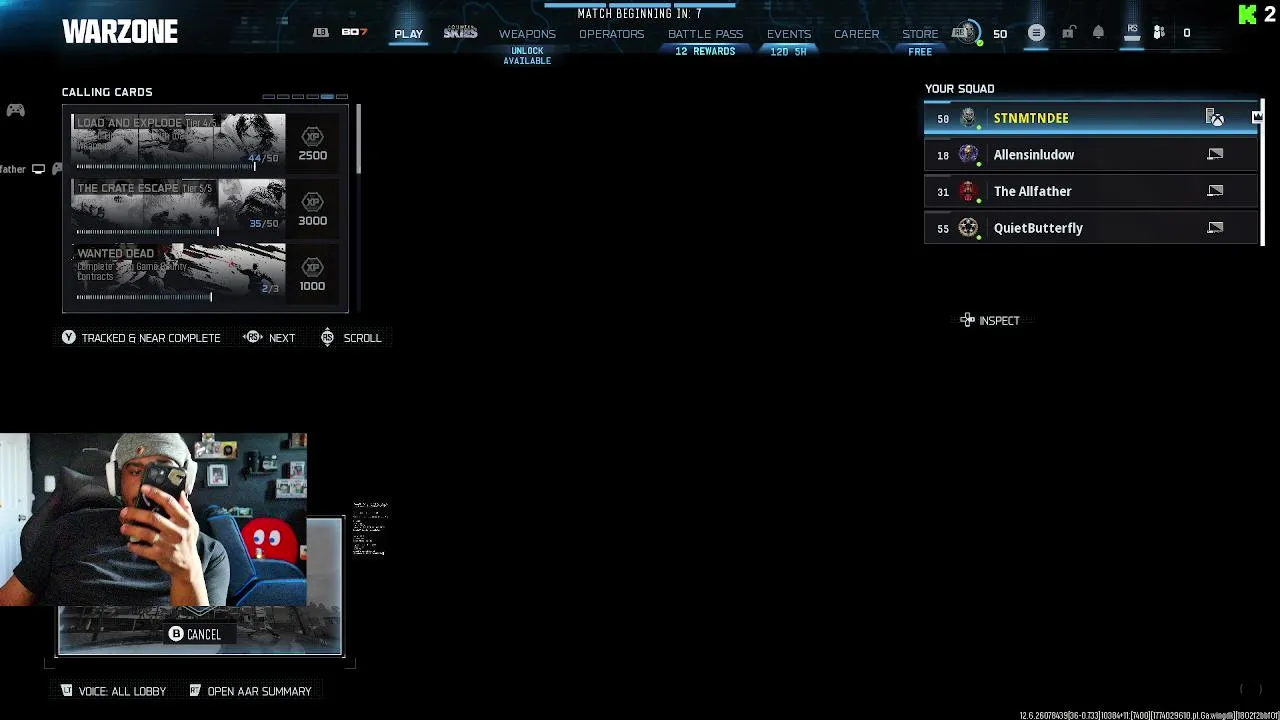The image size is (1280, 720).
Task: Select squad member QuietButterfly
Action: click(x=1092, y=228)
